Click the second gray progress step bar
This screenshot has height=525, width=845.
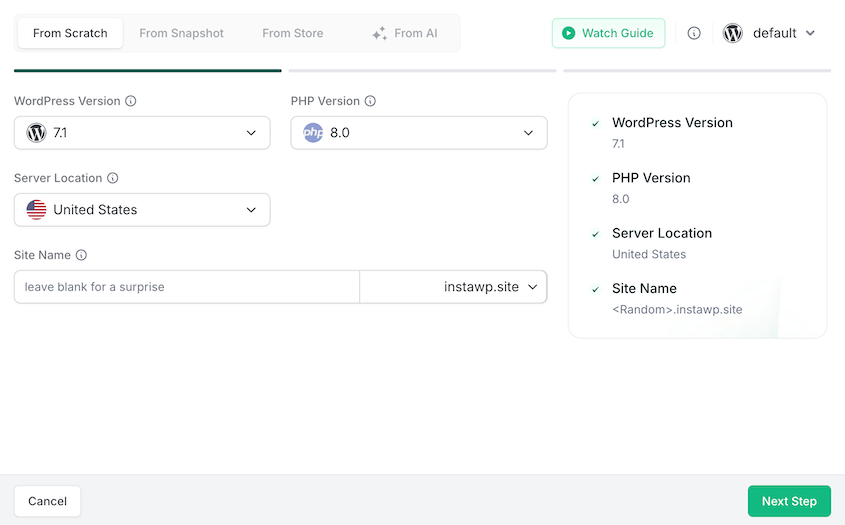(422, 71)
